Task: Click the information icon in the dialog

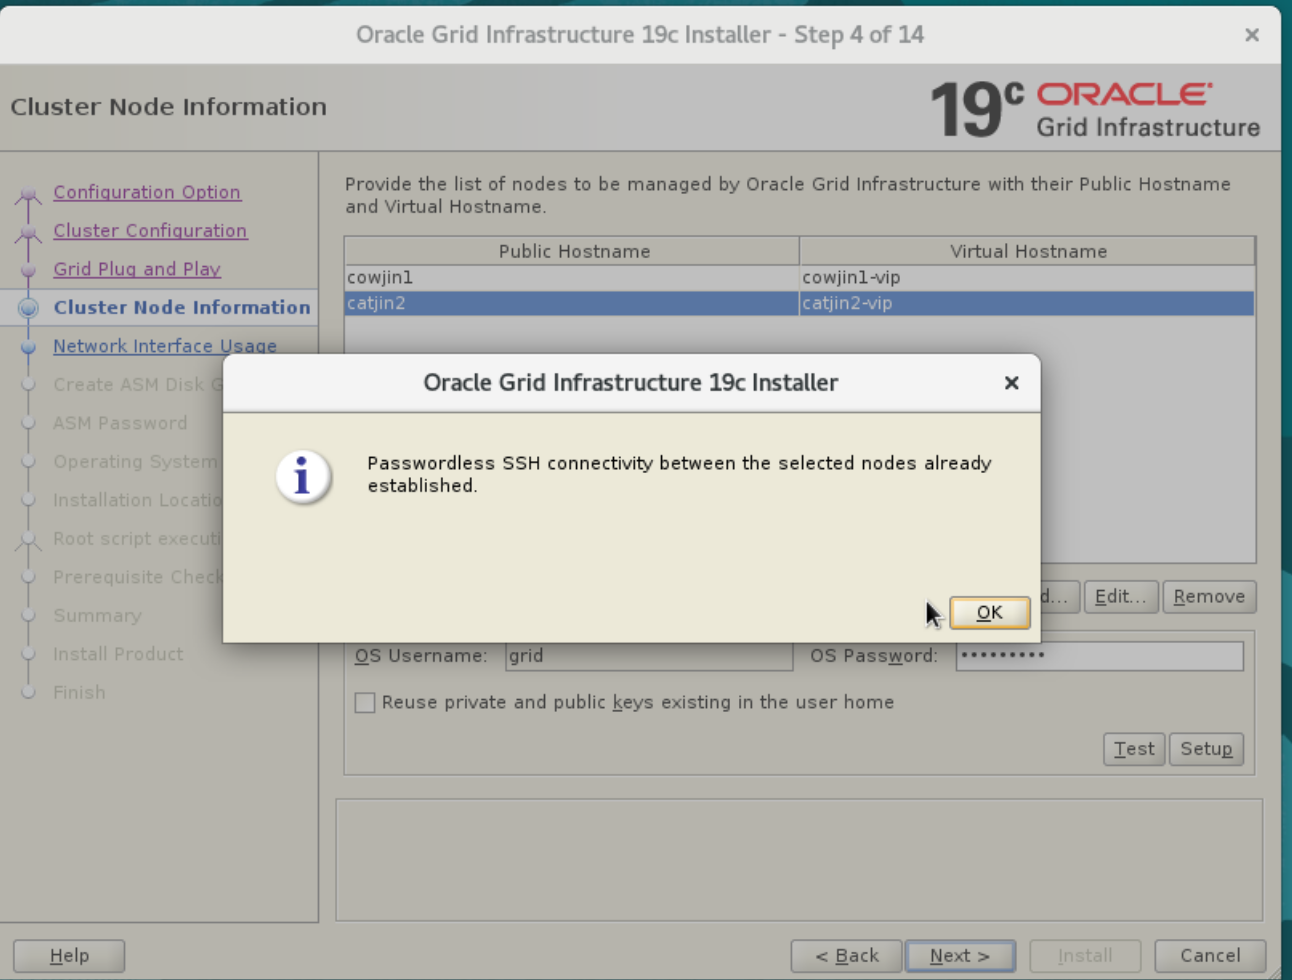Action: click(x=302, y=477)
